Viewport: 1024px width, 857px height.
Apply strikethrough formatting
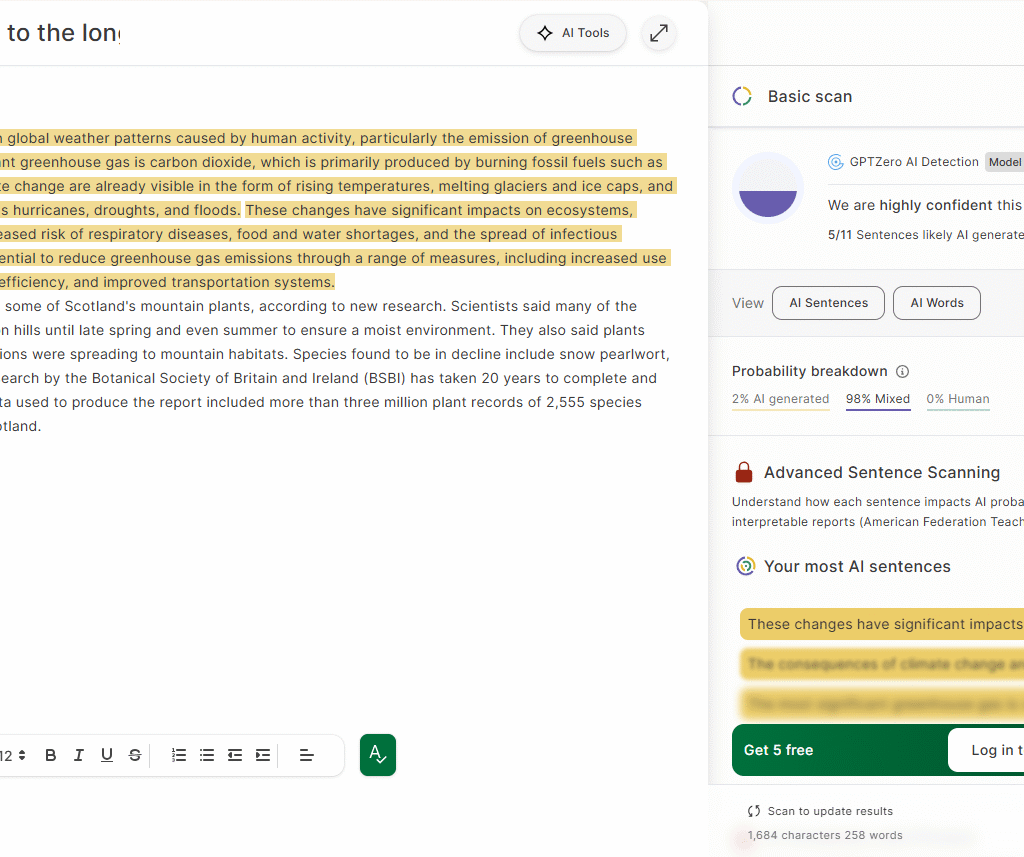pyautogui.click(x=135, y=755)
